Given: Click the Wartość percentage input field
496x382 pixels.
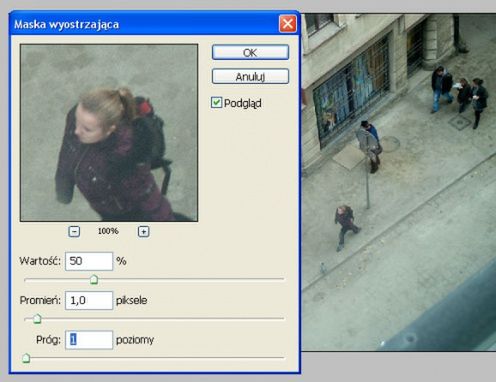Looking at the screenshot, I should 89,261.
